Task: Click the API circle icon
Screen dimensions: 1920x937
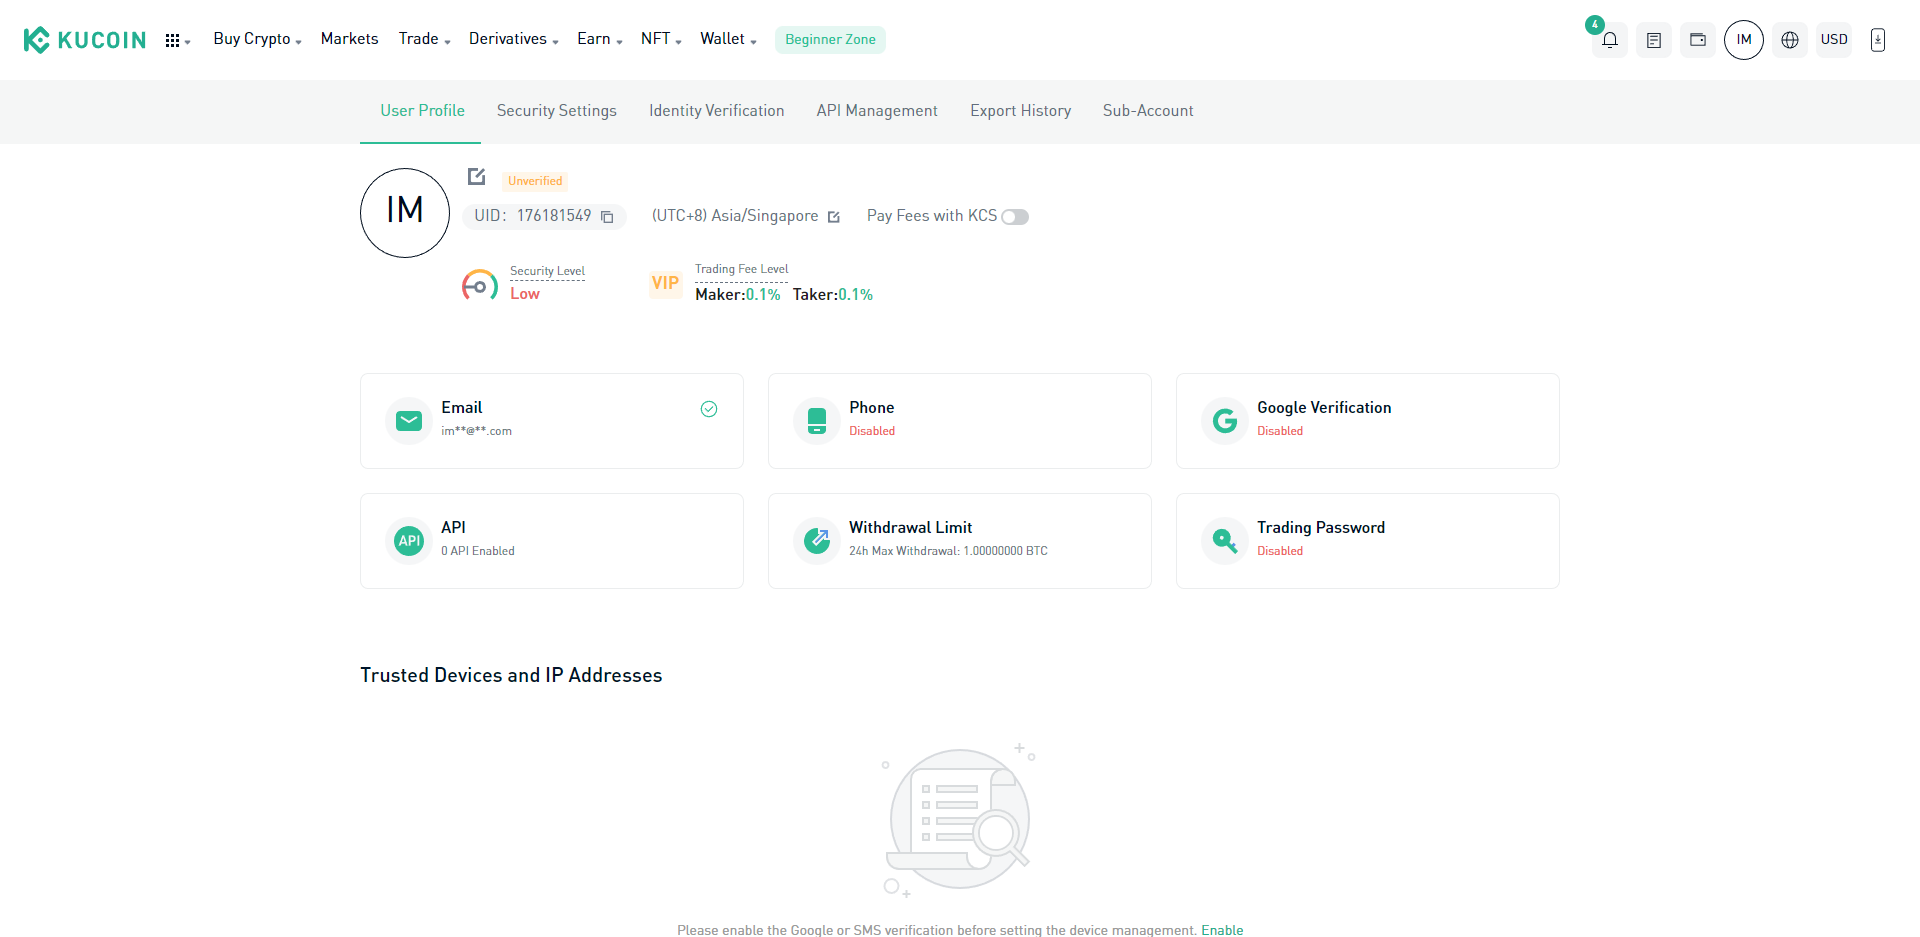Action: pyautogui.click(x=409, y=541)
